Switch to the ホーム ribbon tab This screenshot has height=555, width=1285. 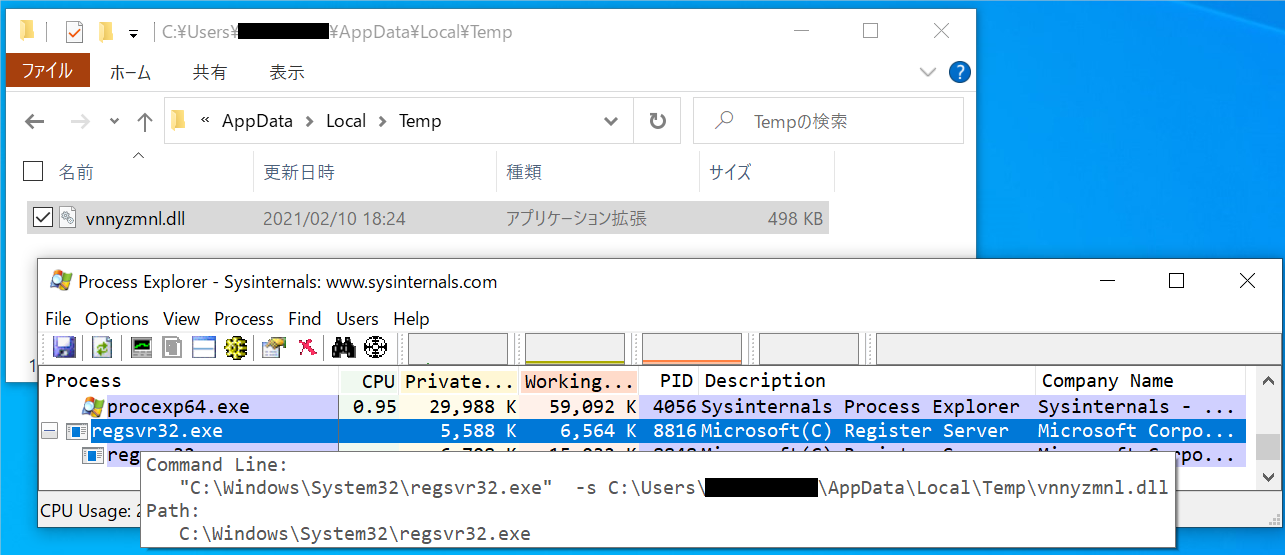130,72
